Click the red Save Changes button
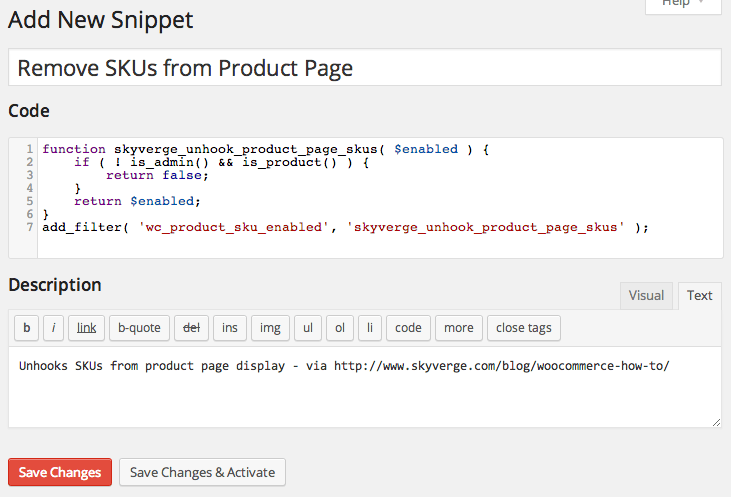731x497 pixels. (60, 472)
